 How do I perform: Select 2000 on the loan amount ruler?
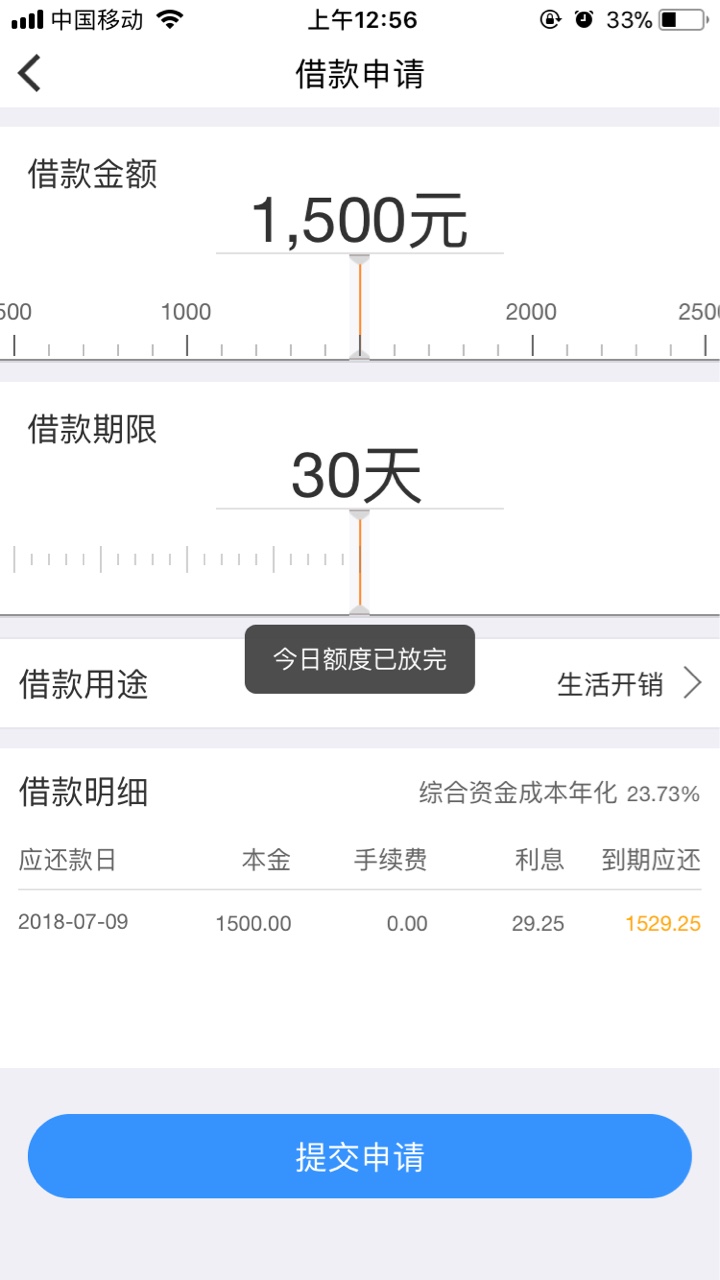tap(531, 312)
